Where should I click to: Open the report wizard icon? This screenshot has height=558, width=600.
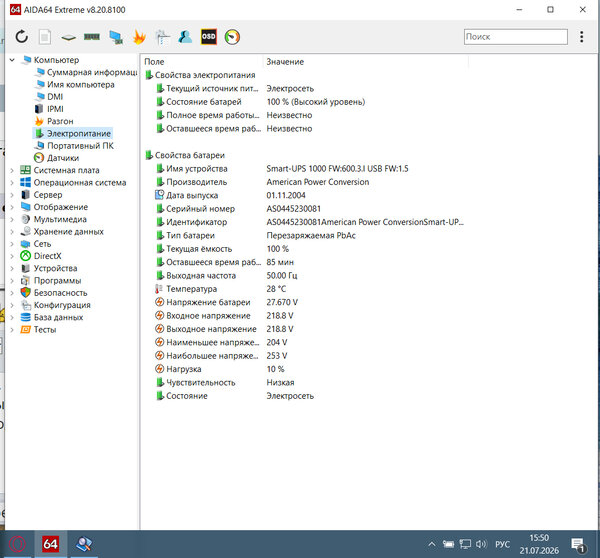(163, 37)
